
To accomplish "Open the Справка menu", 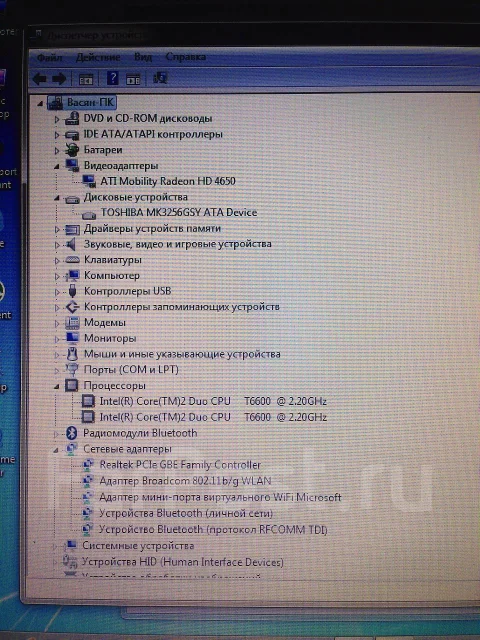I will (186, 57).
